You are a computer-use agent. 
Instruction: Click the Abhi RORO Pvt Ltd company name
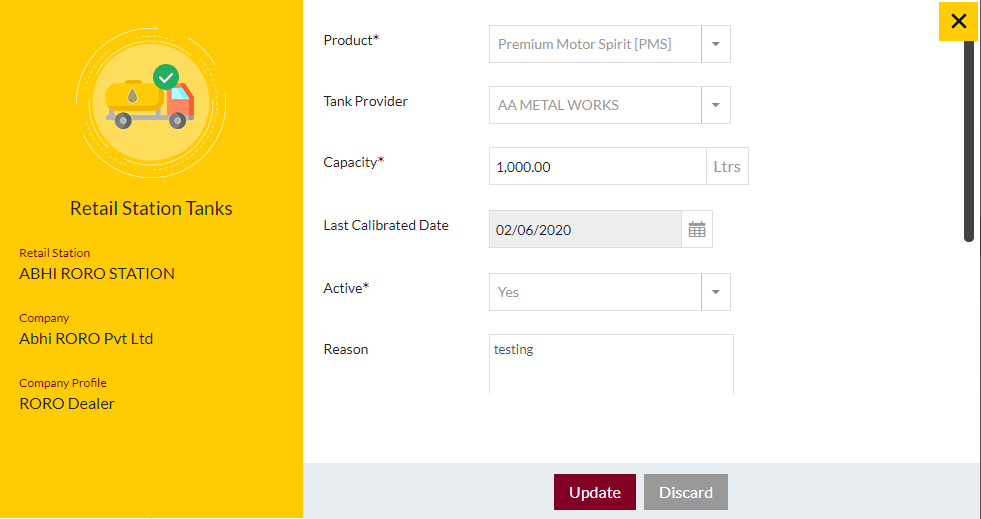pos(86,339)
